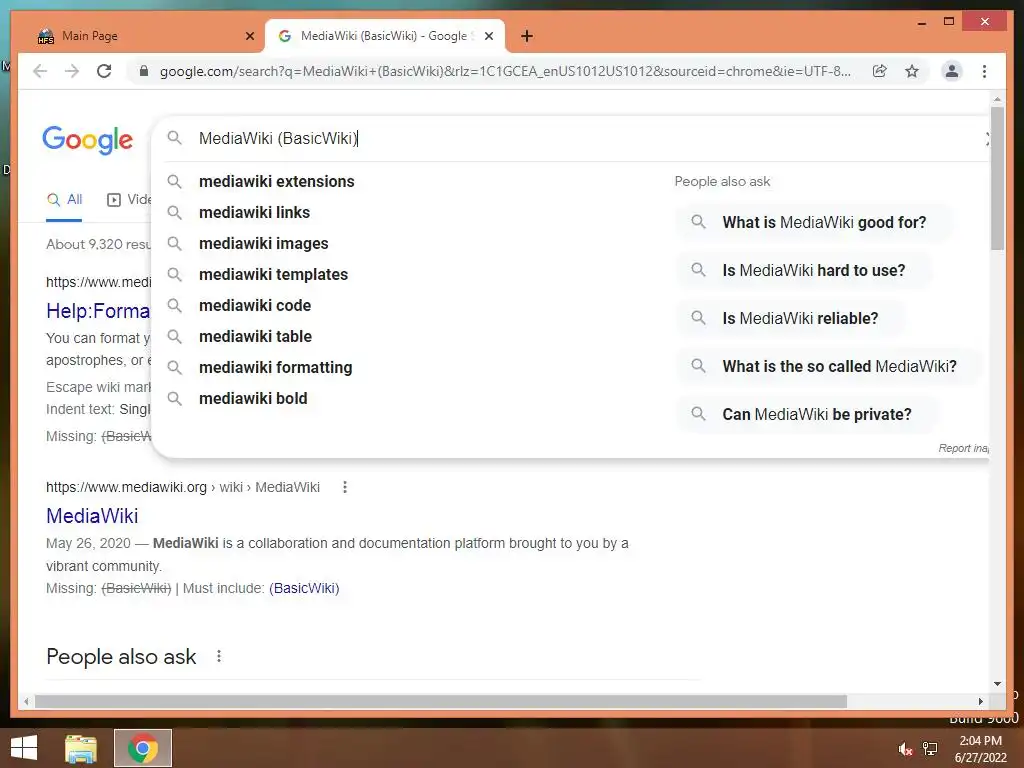The height and width of the screenshot is (768, 1024).
Task: Click the Google logo
Action: [x=88, y=140]
